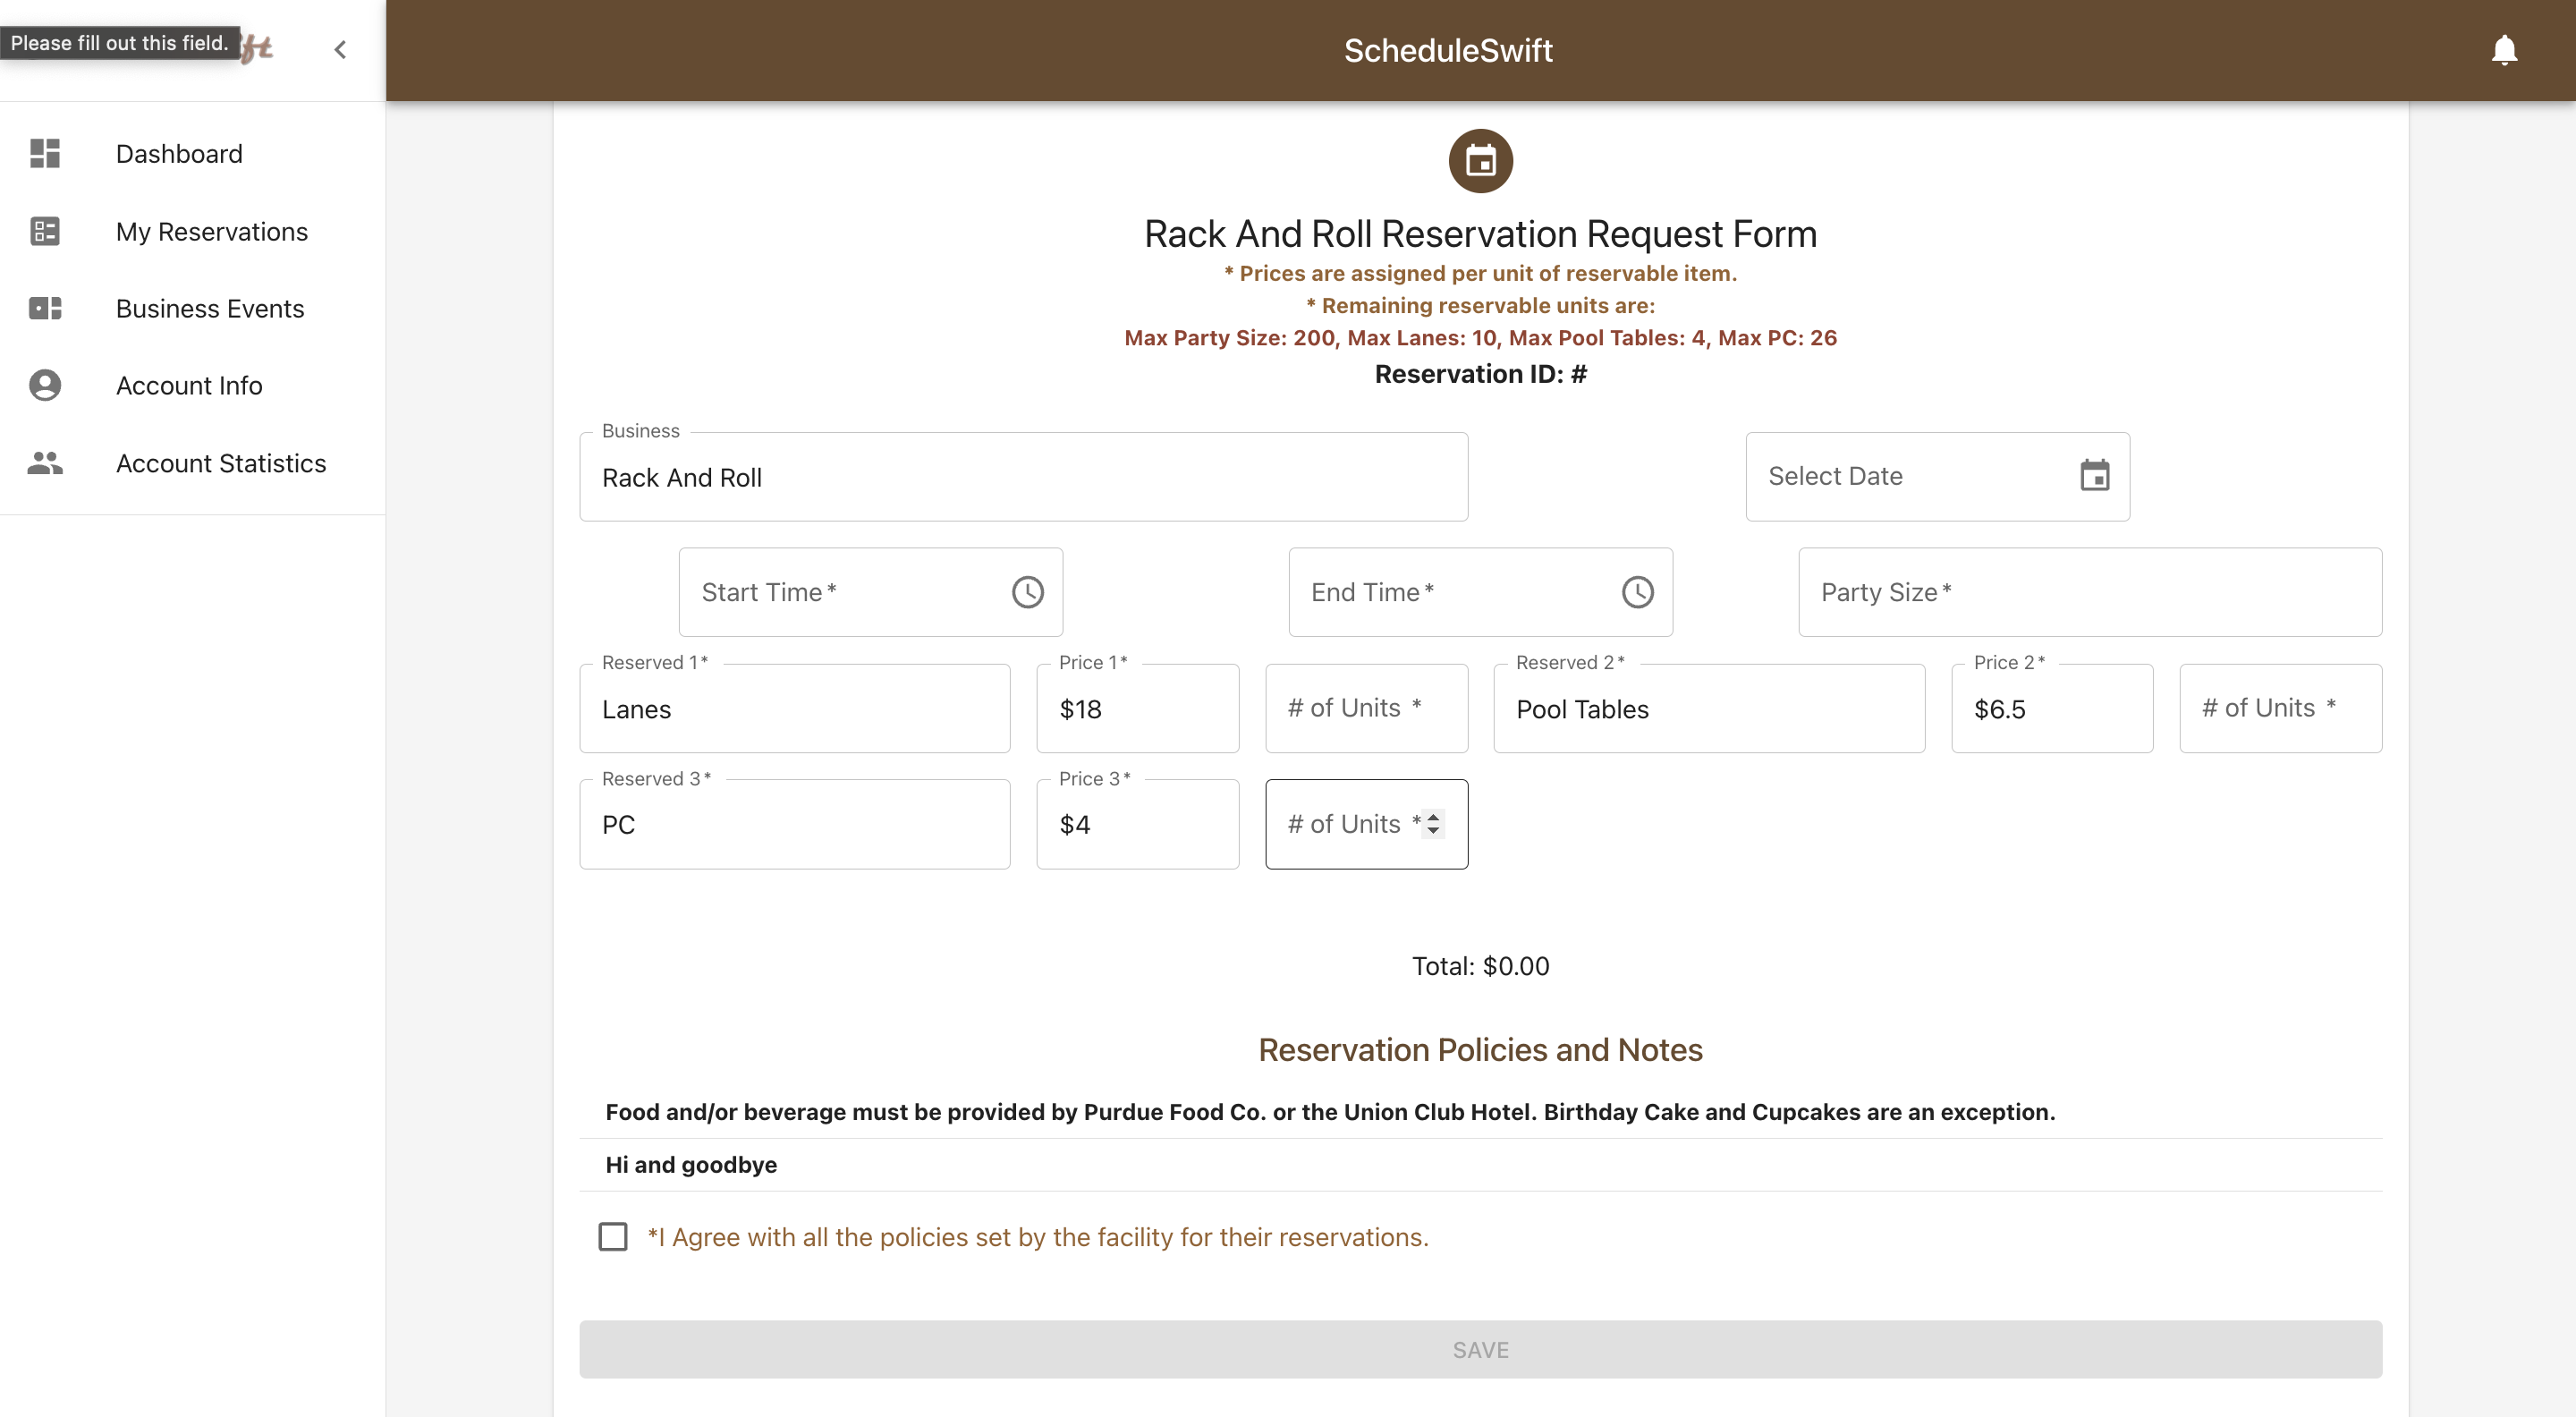
Task: Click the Pool Tables # of Units field
Action: pyautogui.click(x=2279, y=708)
